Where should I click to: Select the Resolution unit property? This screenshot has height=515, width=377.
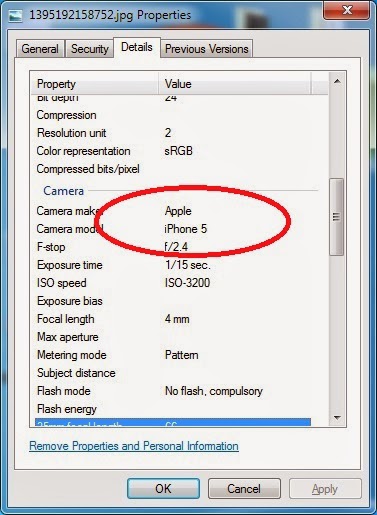click(72, 133)
